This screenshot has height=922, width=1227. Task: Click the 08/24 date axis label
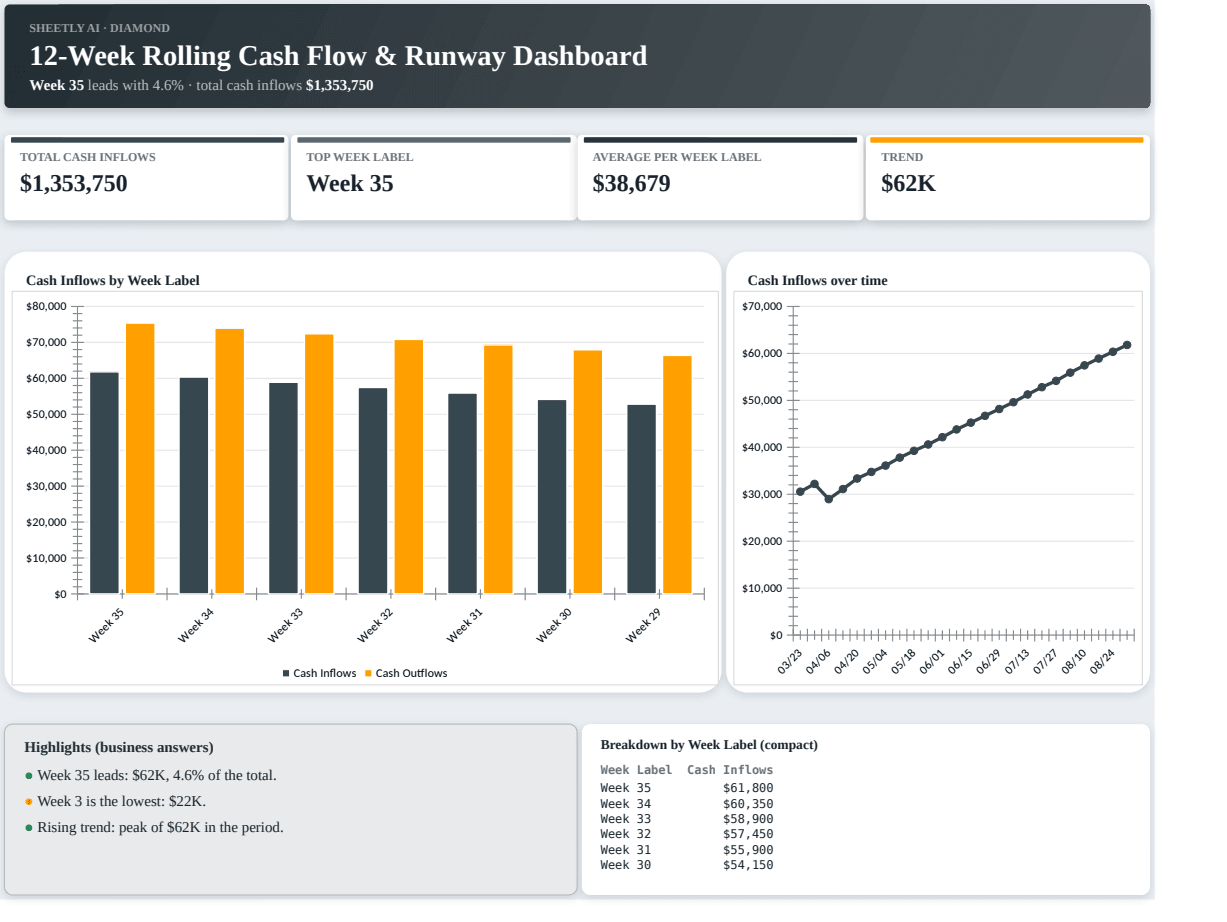1101,662
